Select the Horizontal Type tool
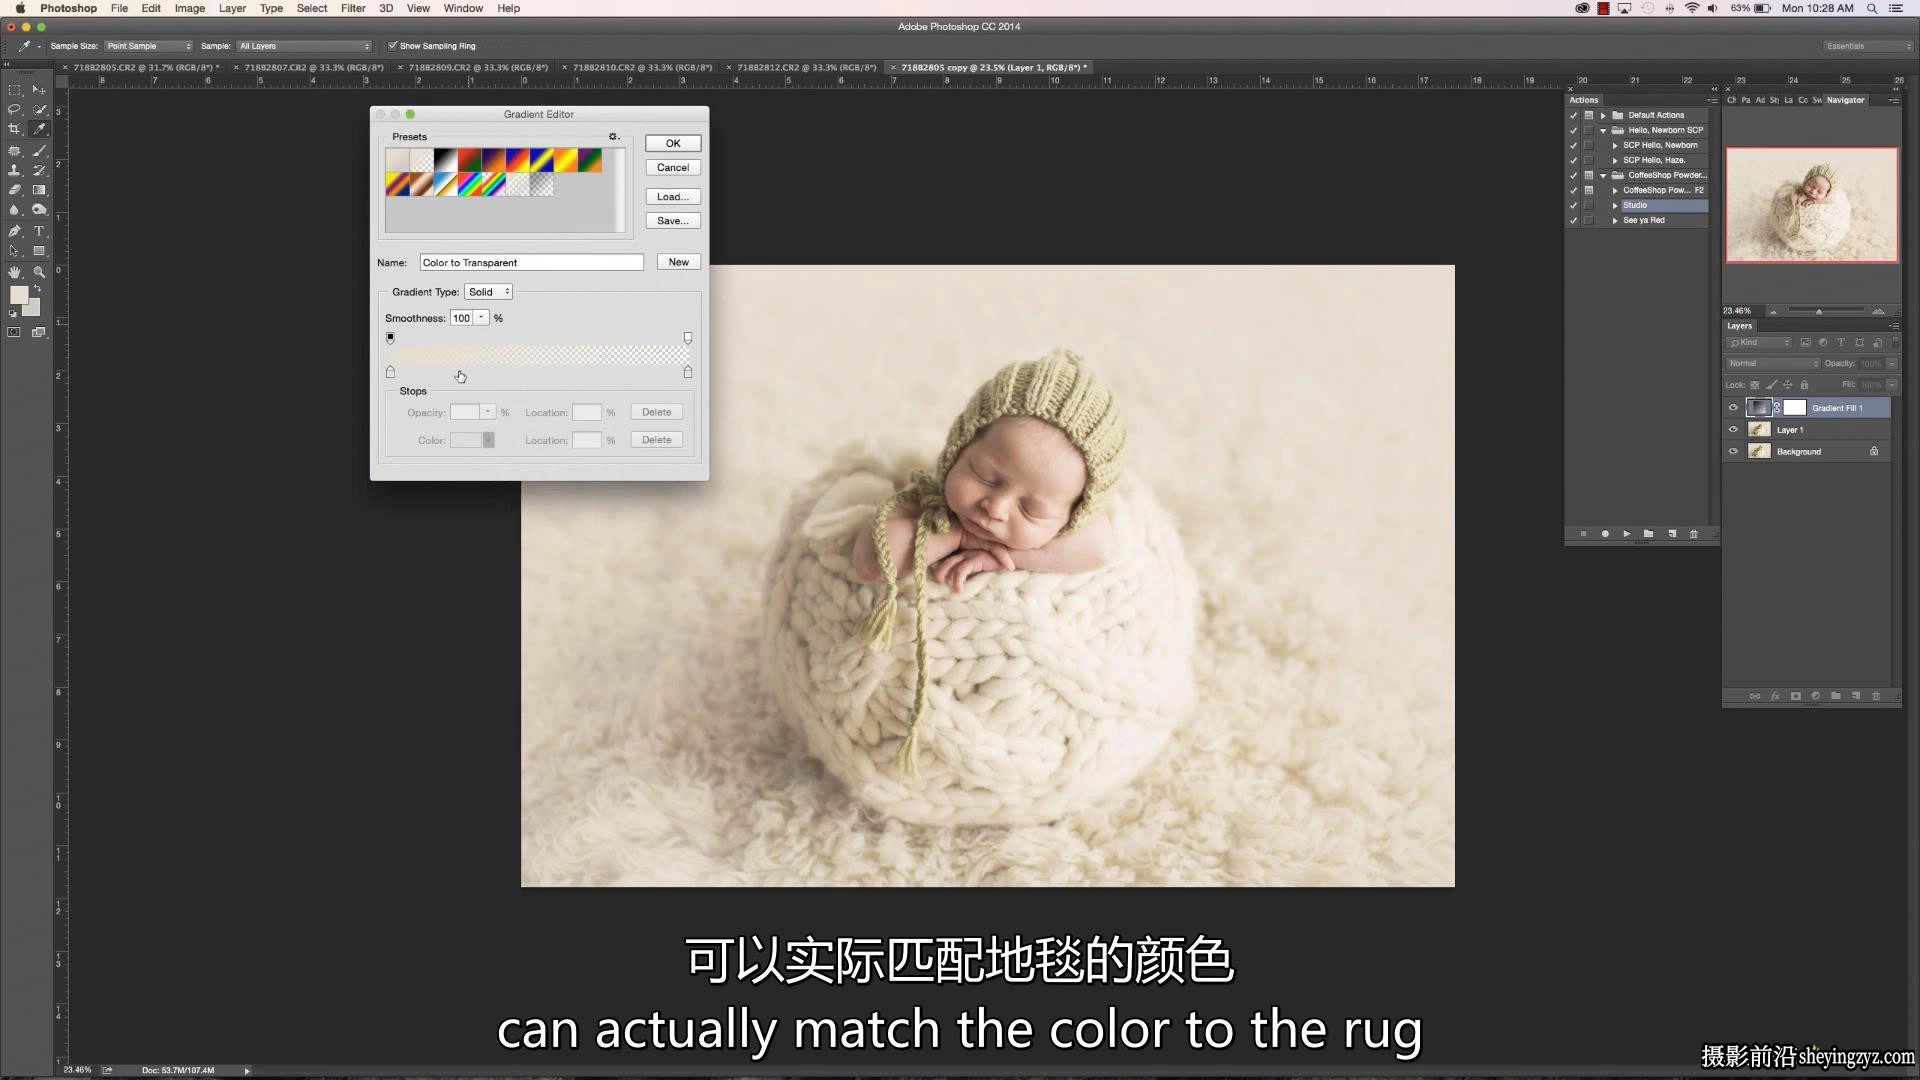 (x=39, y=231)
